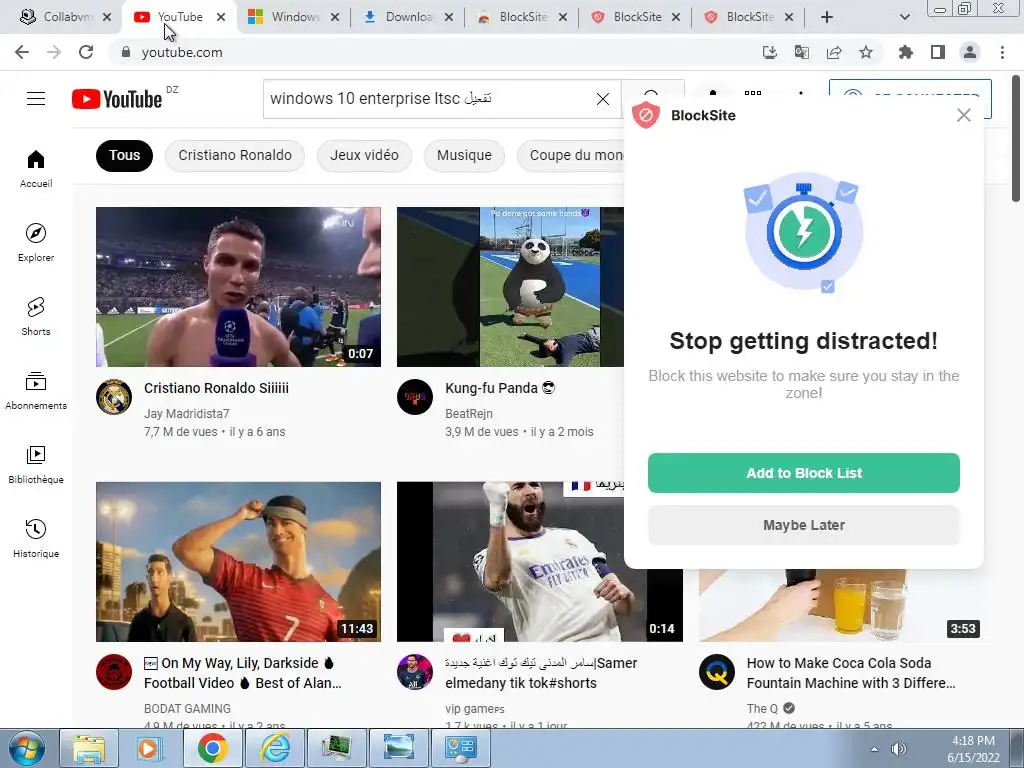Open Historique in the sidebar
This screenshot has height=768, width=1024.
point(36,538)
